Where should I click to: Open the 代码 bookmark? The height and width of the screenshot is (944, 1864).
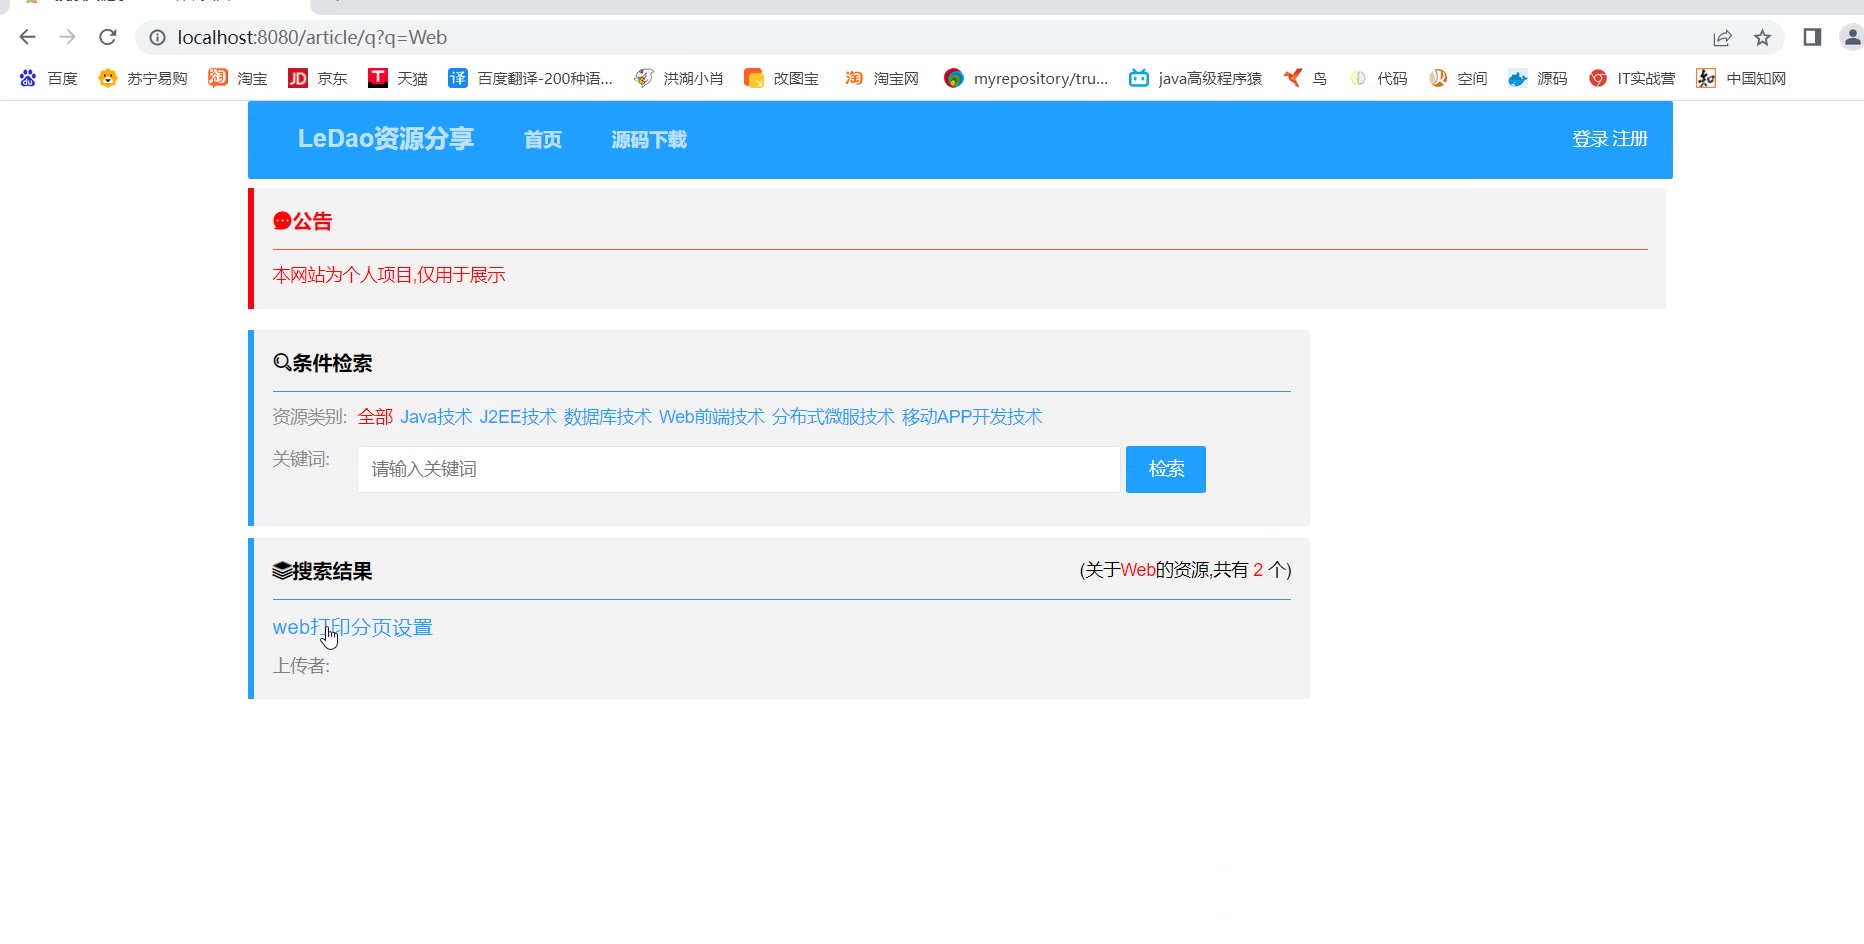[x=1378, y=78]
